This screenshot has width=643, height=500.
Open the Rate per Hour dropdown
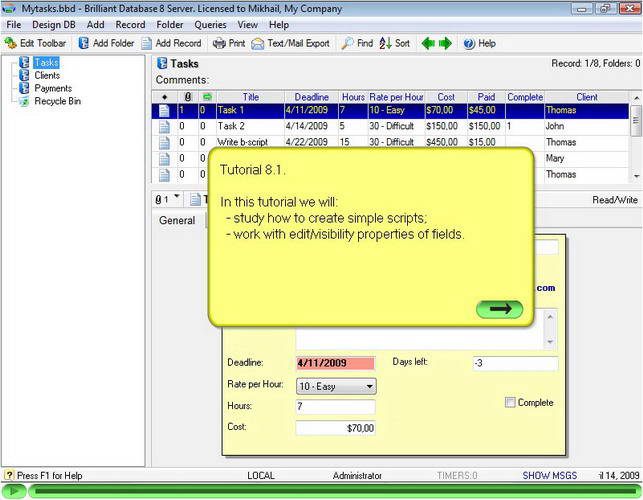336,386
